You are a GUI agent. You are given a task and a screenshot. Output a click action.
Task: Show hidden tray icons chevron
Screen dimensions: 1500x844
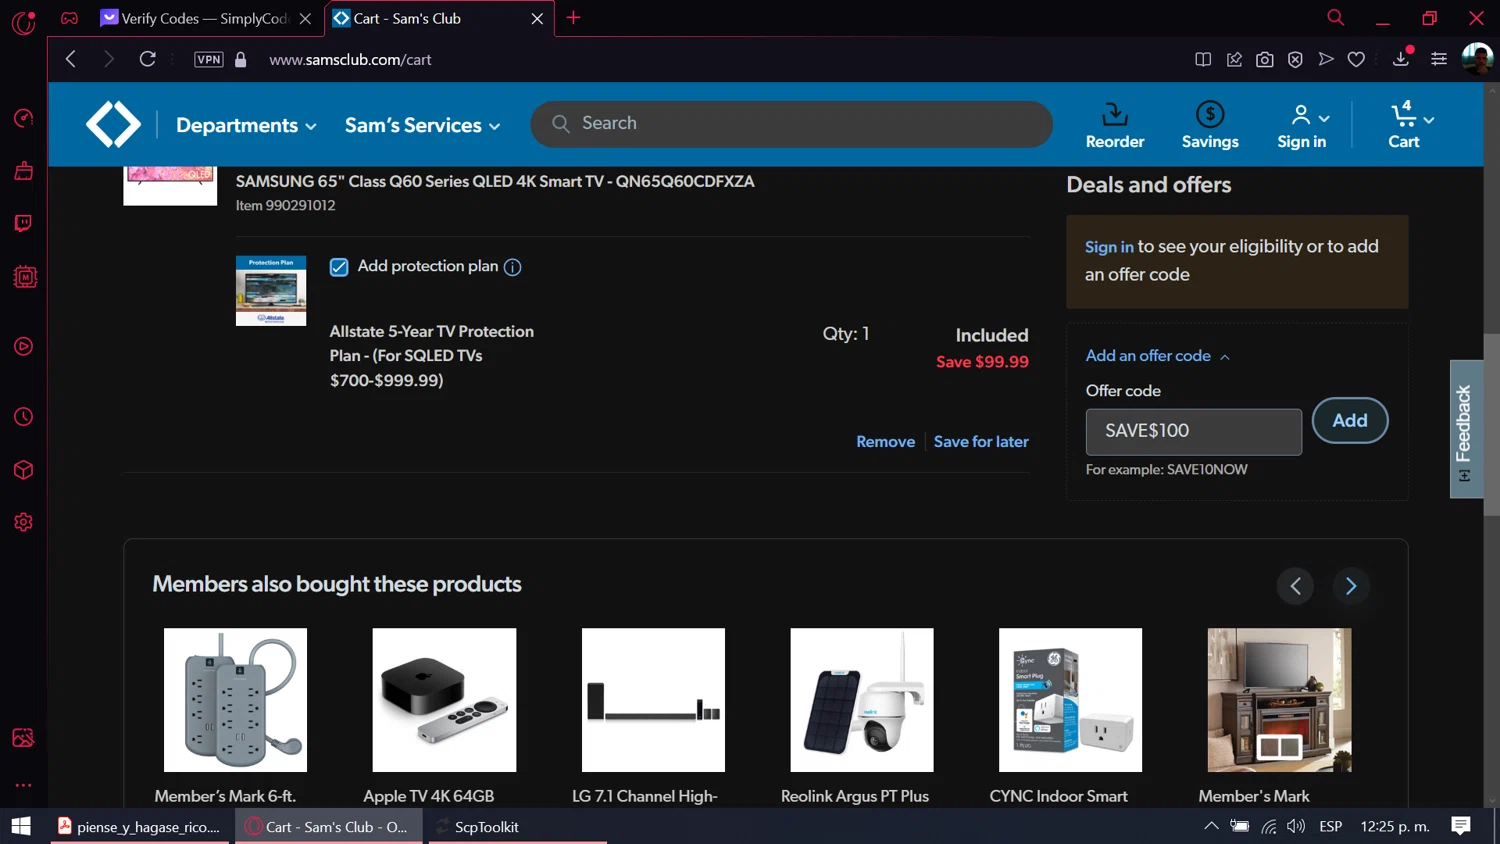point(1210,826)
